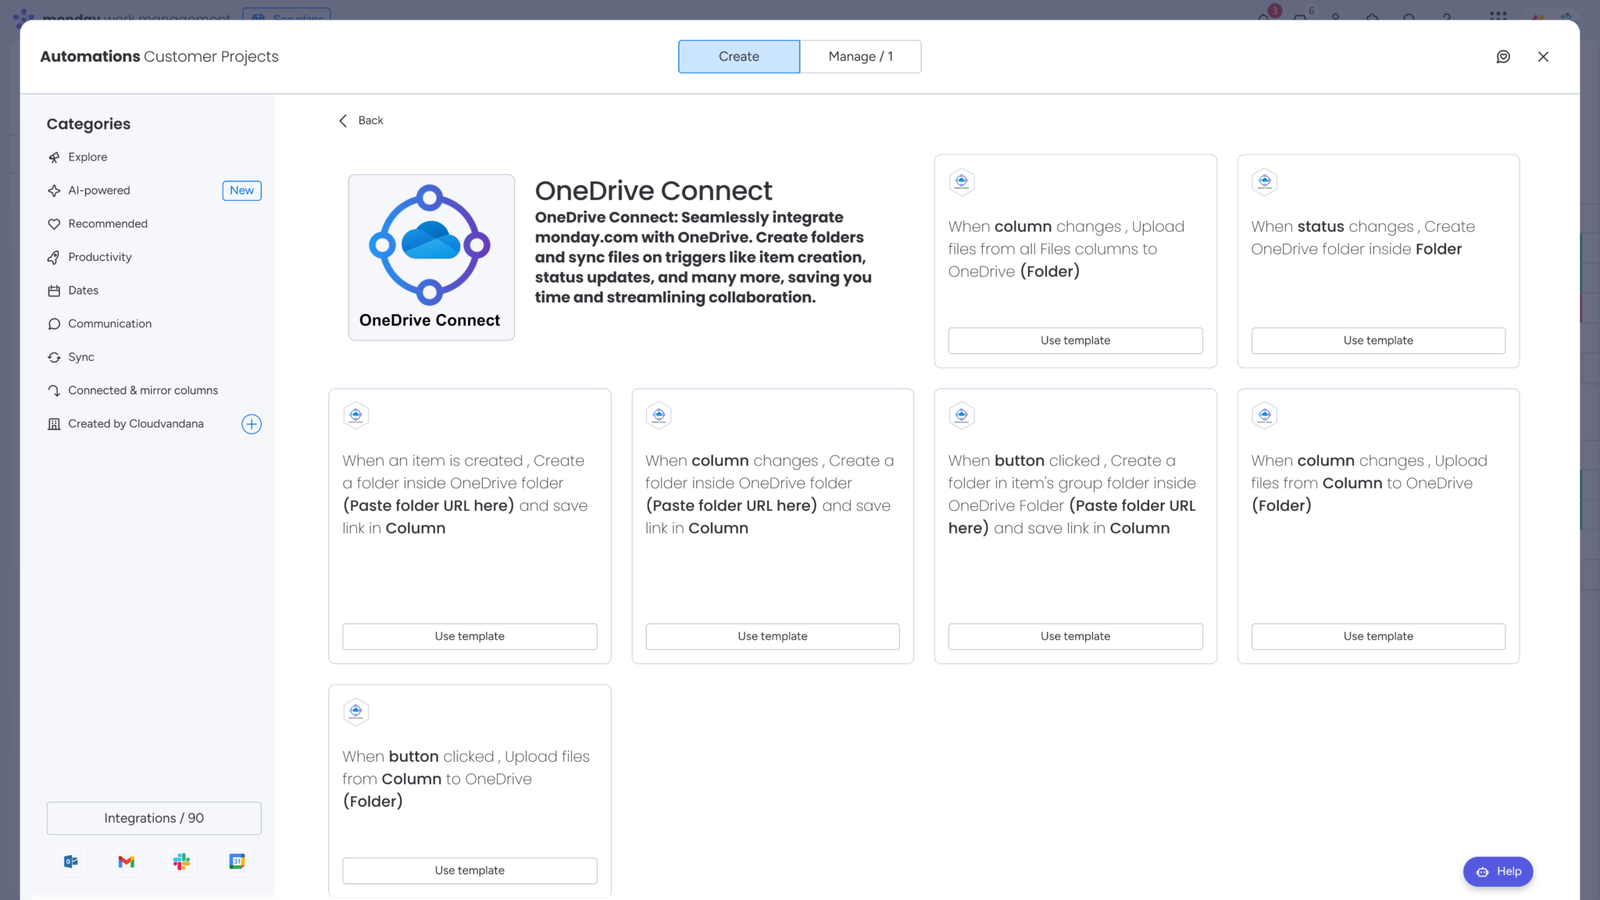
Task: Select the Explore category
Action: point(88,157)
